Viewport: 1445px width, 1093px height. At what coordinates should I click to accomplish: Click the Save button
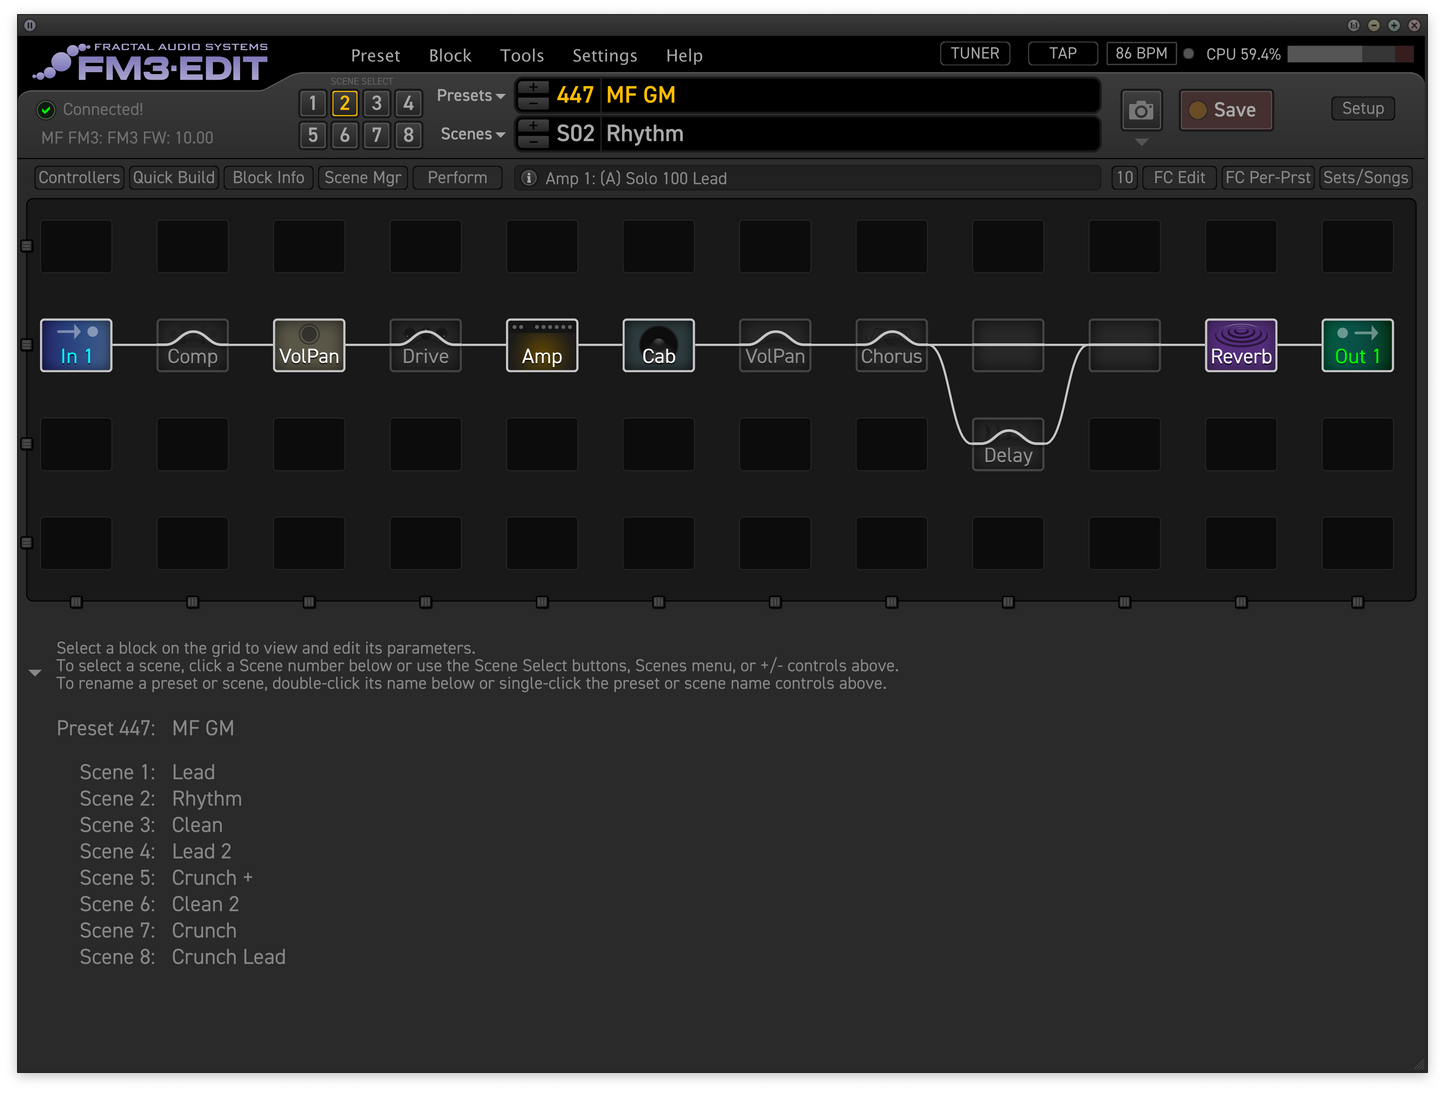(x=1225, y=110)
